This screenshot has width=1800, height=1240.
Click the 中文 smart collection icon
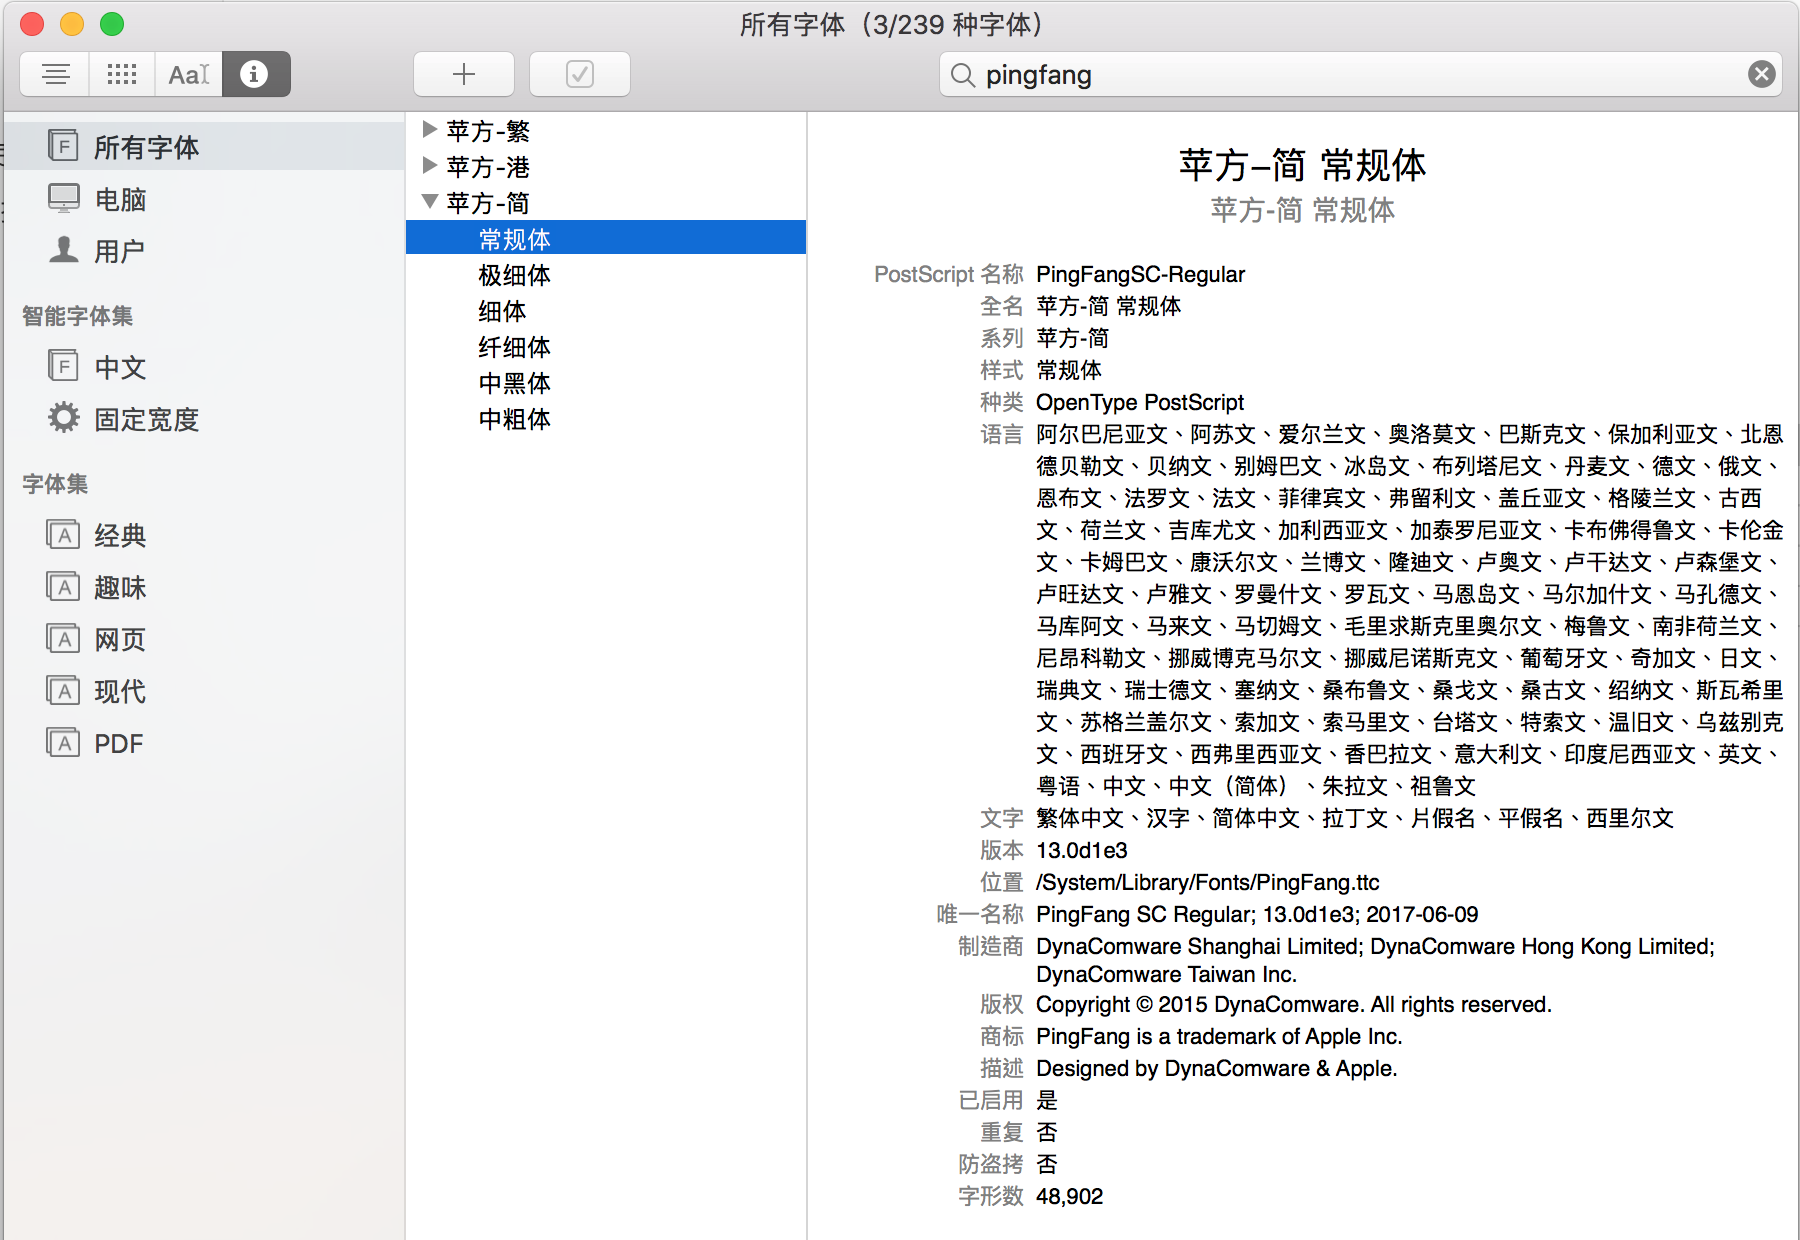pyautogui.click(x=63, y=366)
